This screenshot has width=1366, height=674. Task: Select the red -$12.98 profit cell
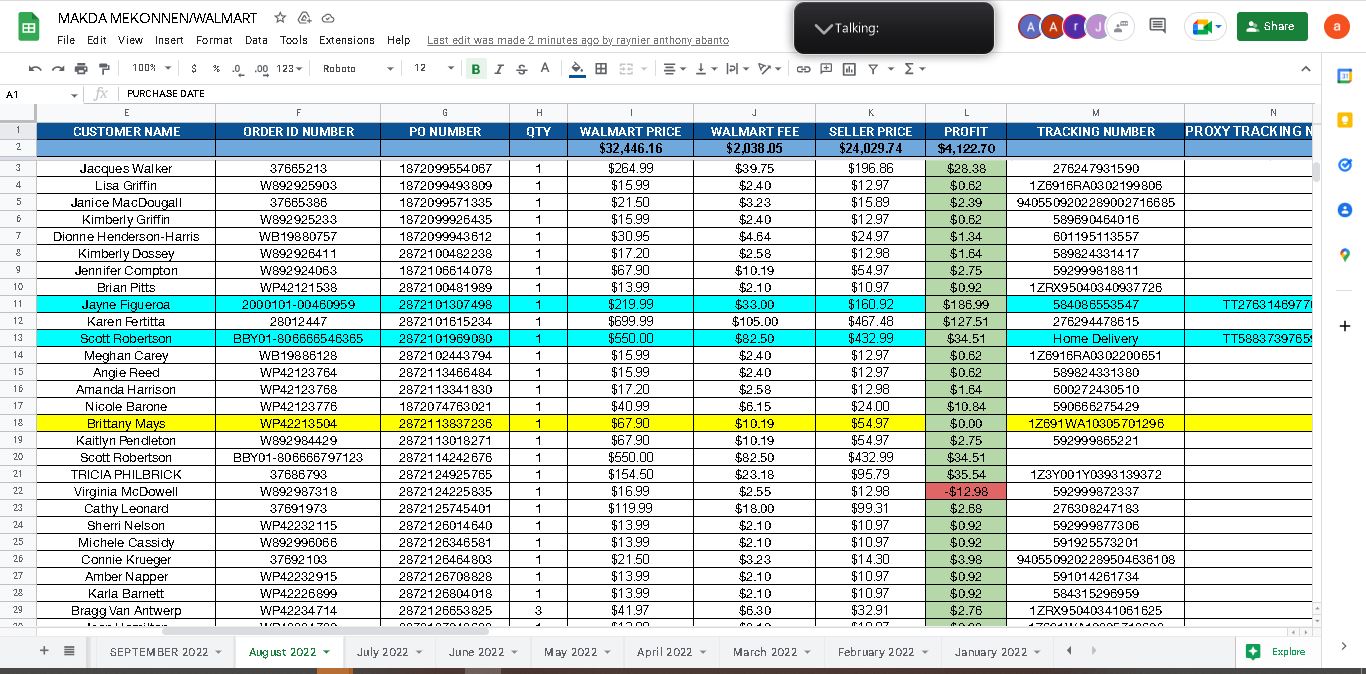(966, 491)
